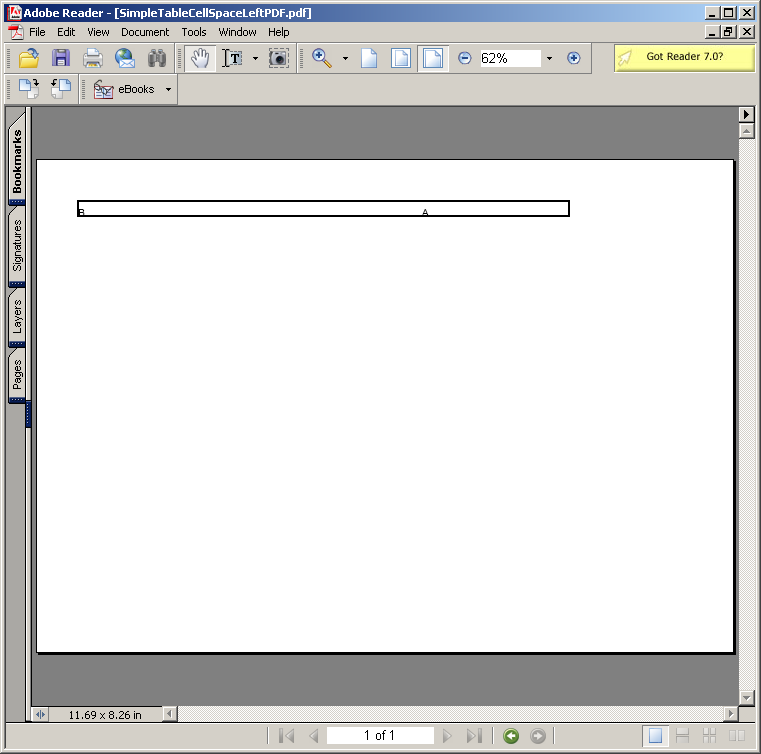Click the zoom out minus button
The width and height of the screenshot is (761, 754).
tap(464, 58)
